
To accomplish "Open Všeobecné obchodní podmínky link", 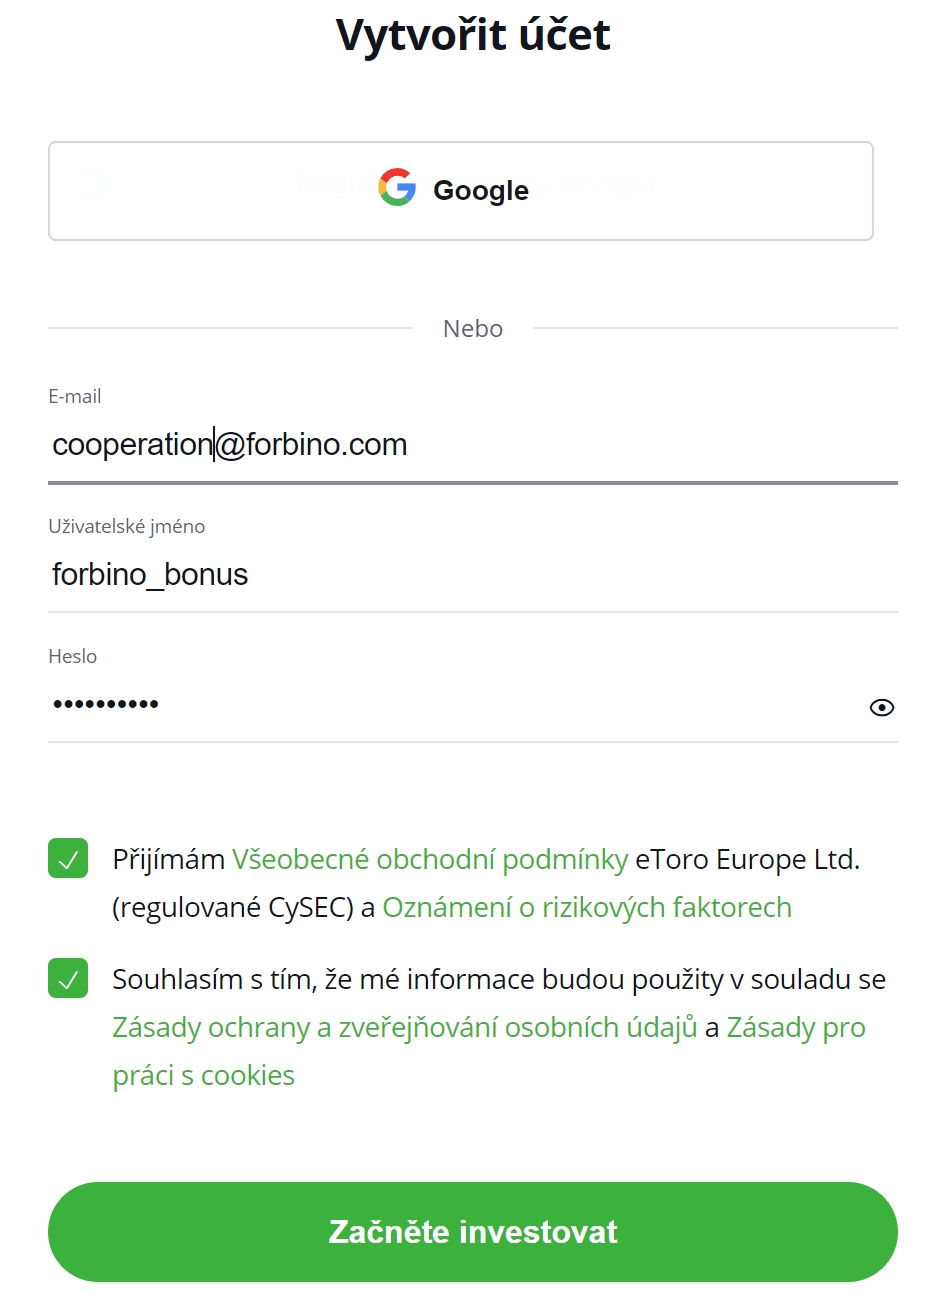I will click(x=430, y=860).
